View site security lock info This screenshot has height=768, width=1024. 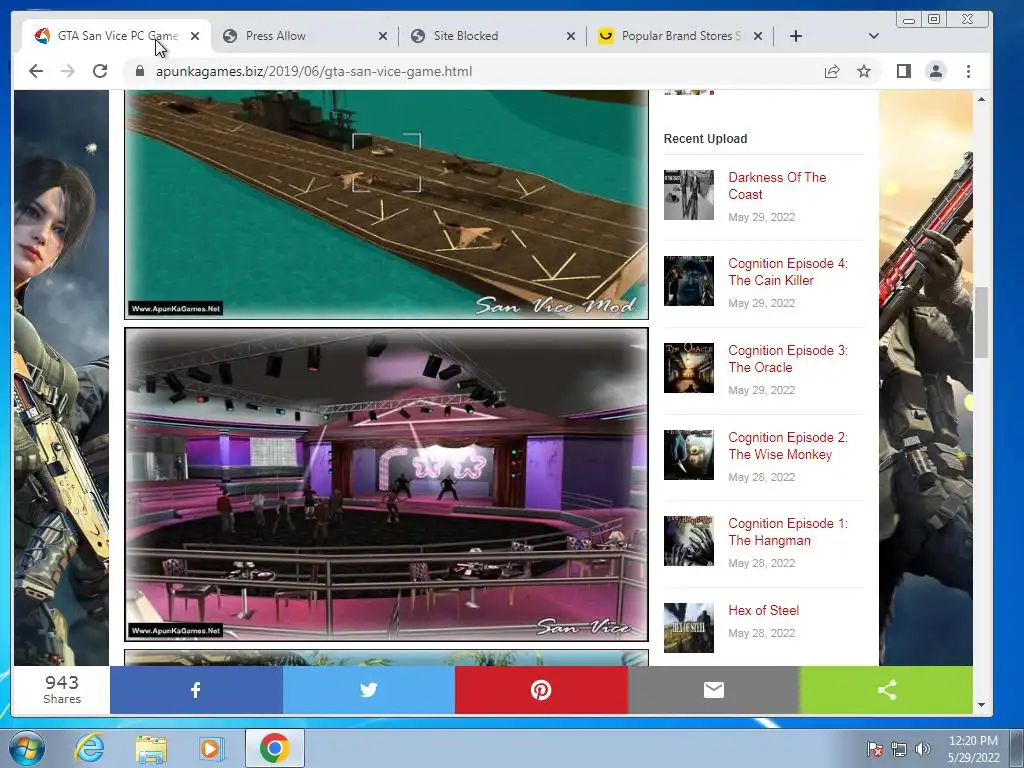(140, 71)
